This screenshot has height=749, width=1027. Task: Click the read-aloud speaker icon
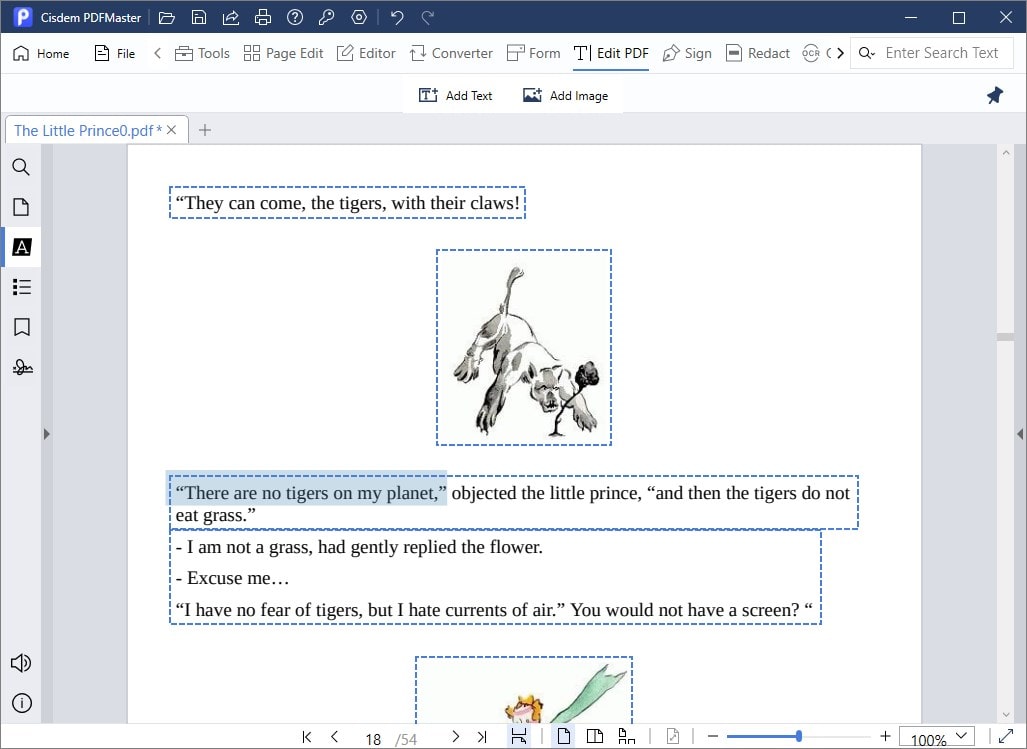coord(21,663)
